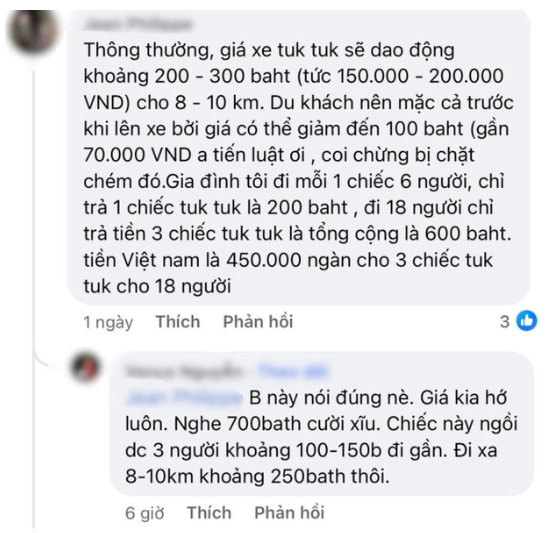Click the 'Thông thường, giá xe tuk tuk' comment bubble

pyautogui.click(x=299, y=157)
